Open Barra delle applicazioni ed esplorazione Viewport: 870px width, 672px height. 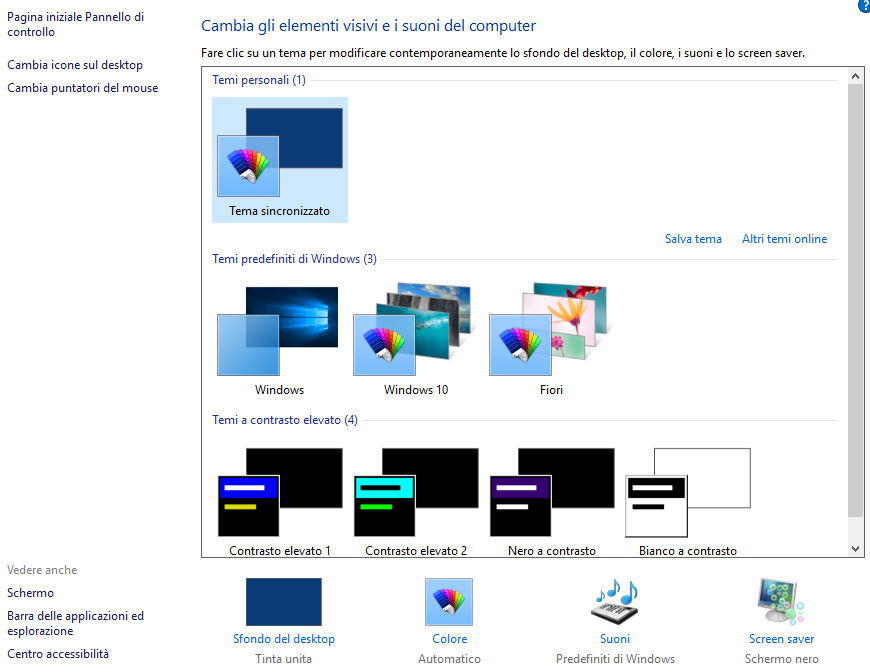click(75, 623)
